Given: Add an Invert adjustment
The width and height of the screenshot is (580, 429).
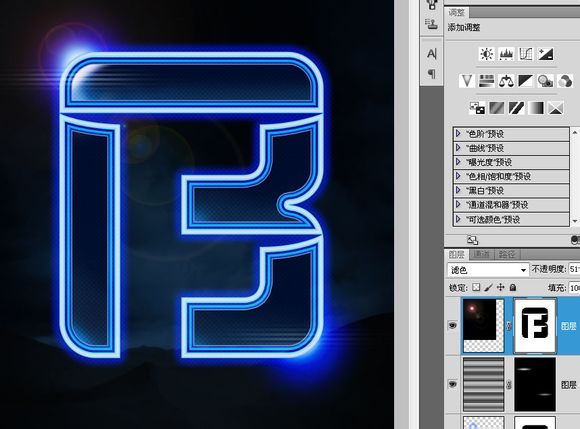Looking at the screenshot, I should coord(477,108).
